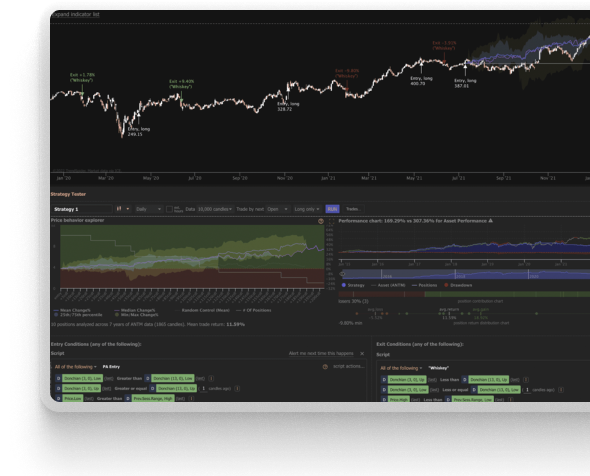Open options icon ending the Price.High row
Screen dimensions: 590x476
511,399
